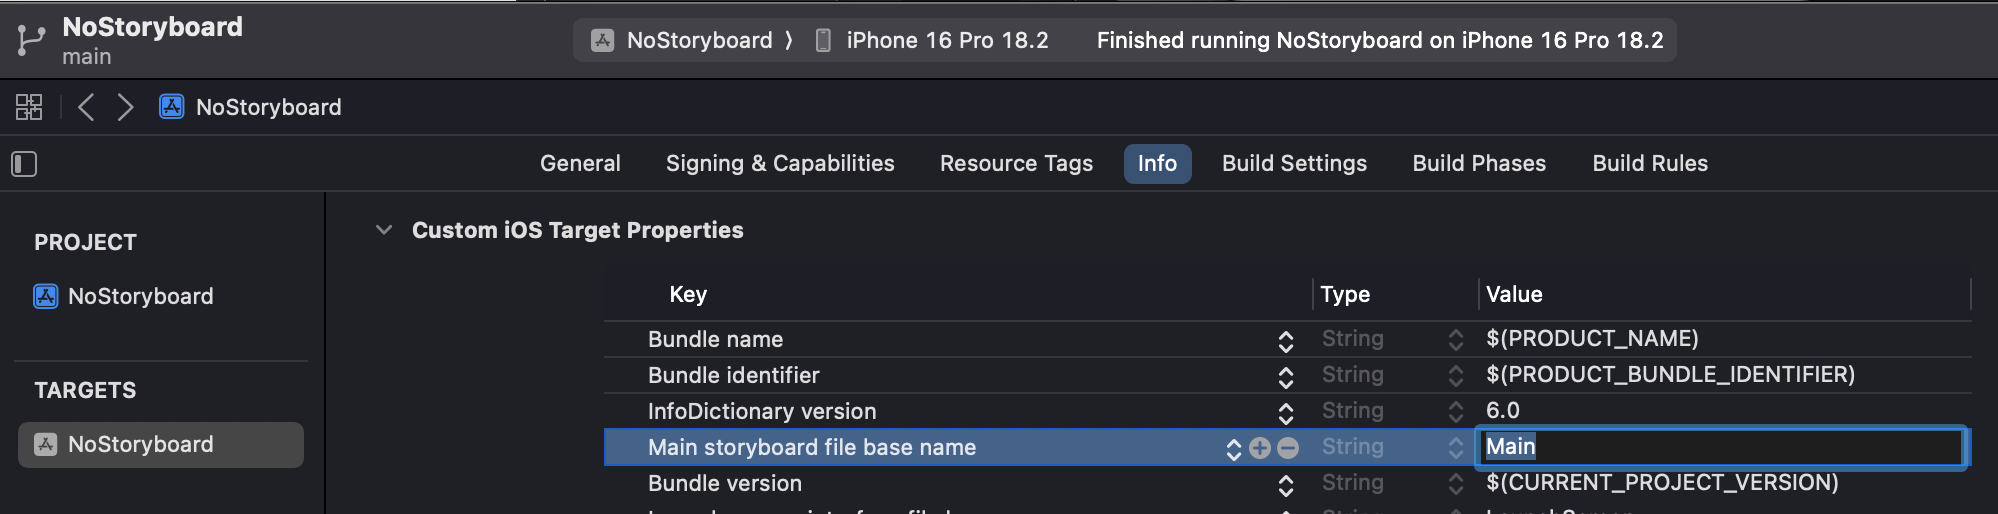
Task: Click the Main value text field
Action: tap(1722, 447)
